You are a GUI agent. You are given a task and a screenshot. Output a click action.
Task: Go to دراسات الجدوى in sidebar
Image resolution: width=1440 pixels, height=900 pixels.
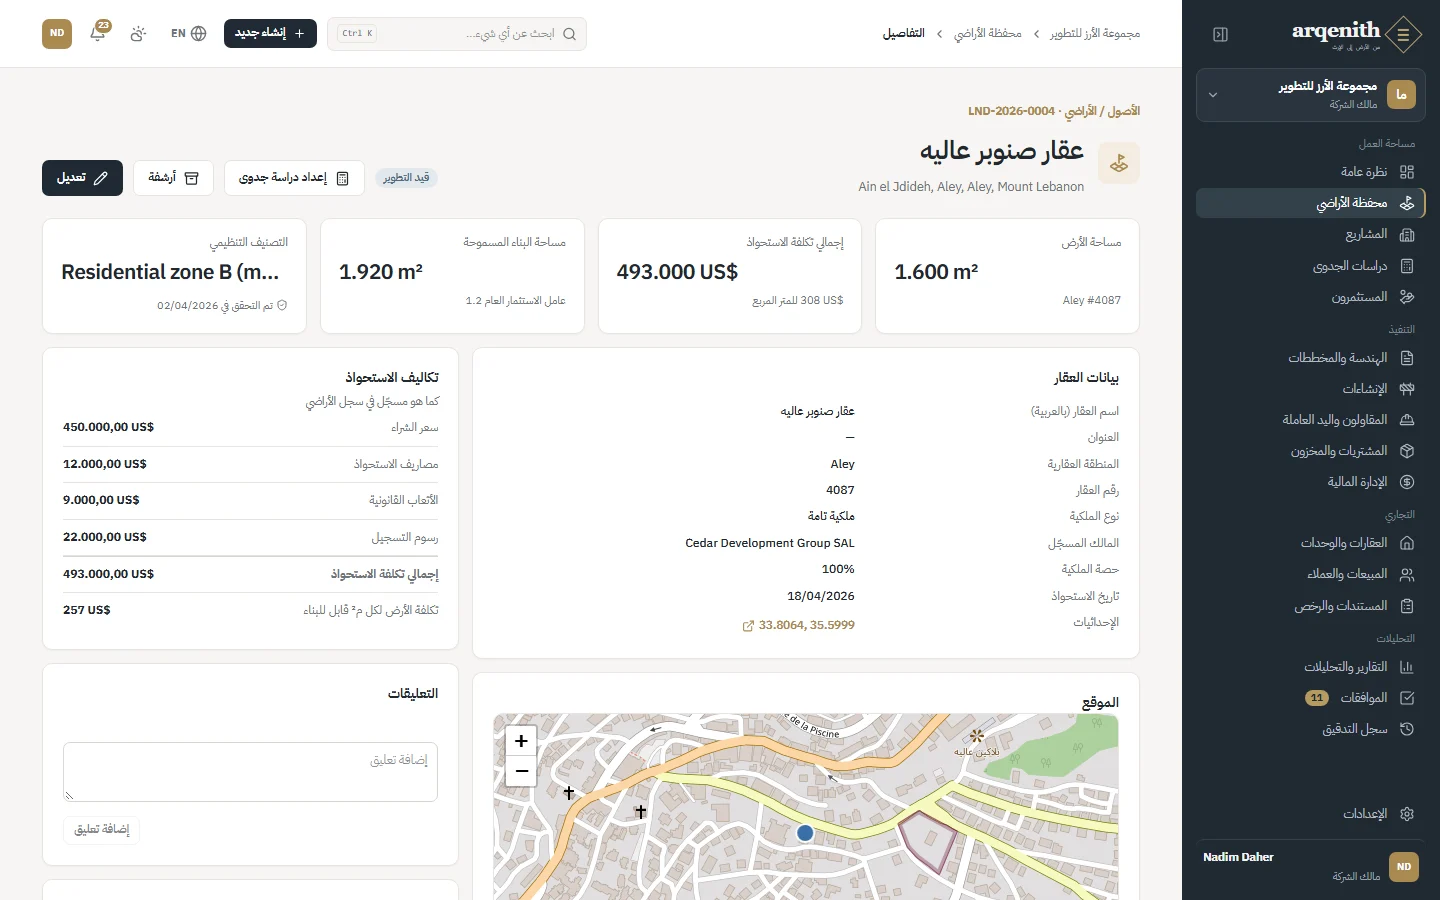1310,266
